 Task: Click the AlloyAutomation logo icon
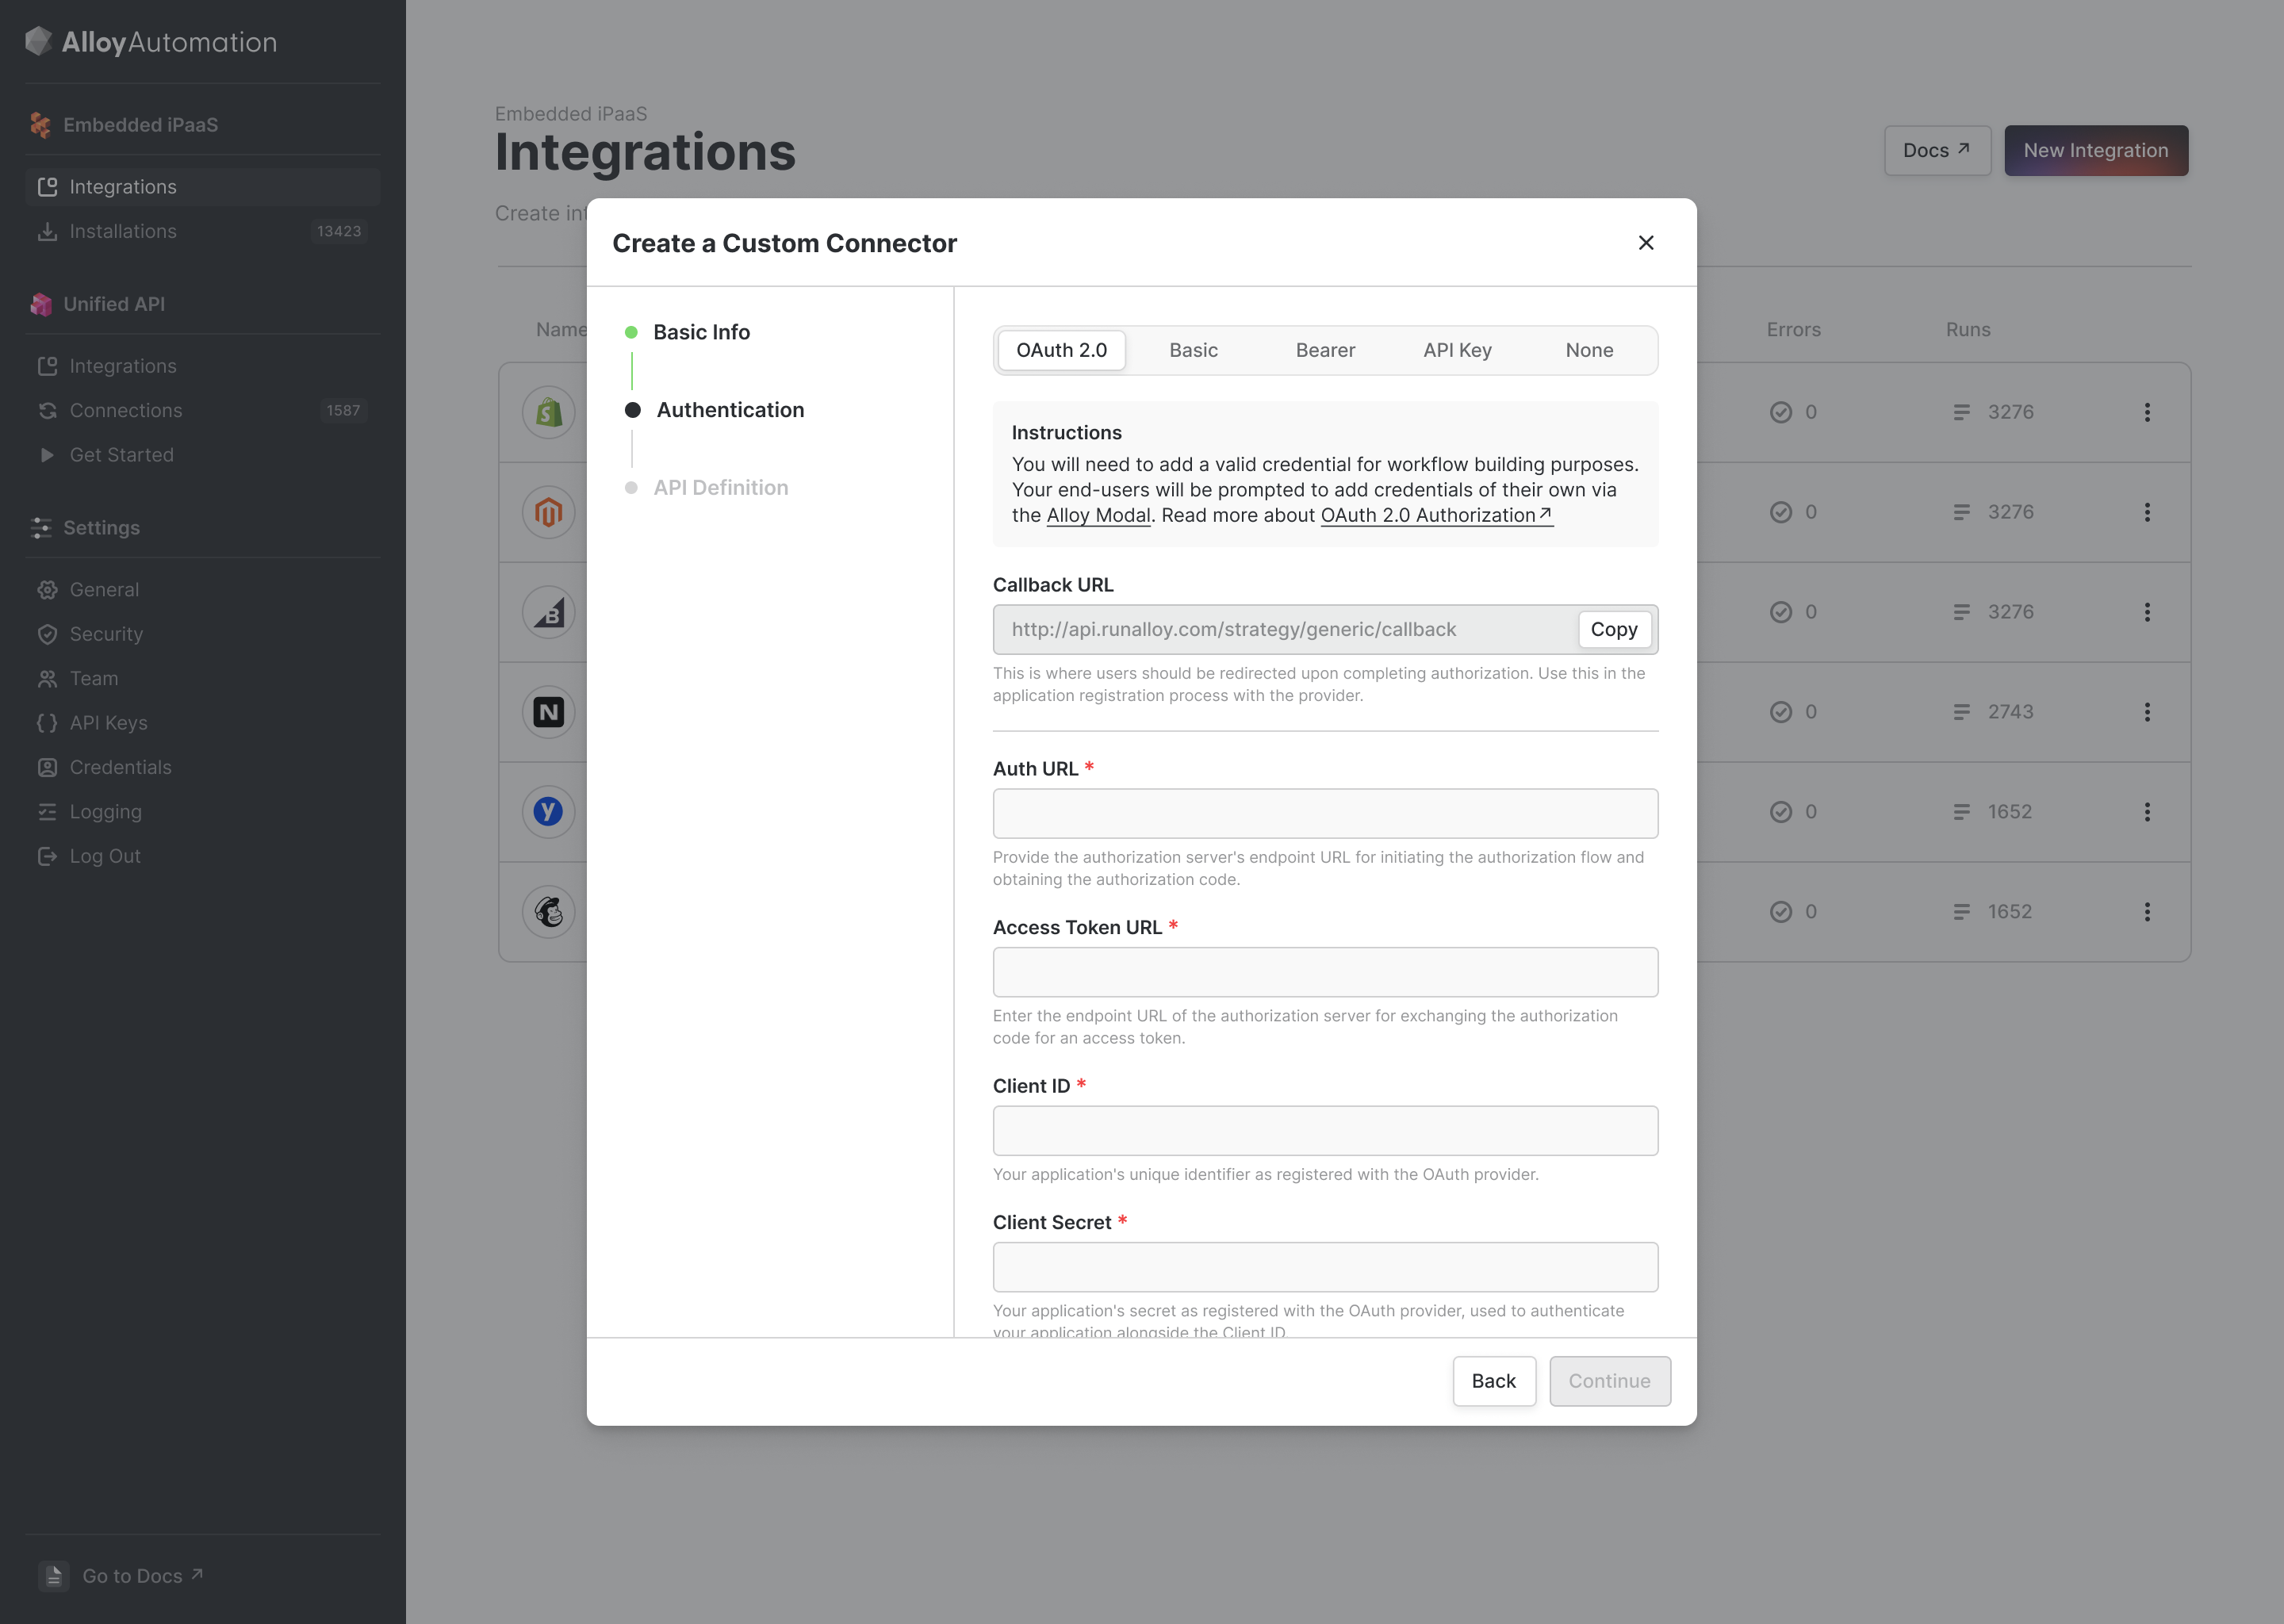pyautogui.click(x=38, y=41)
